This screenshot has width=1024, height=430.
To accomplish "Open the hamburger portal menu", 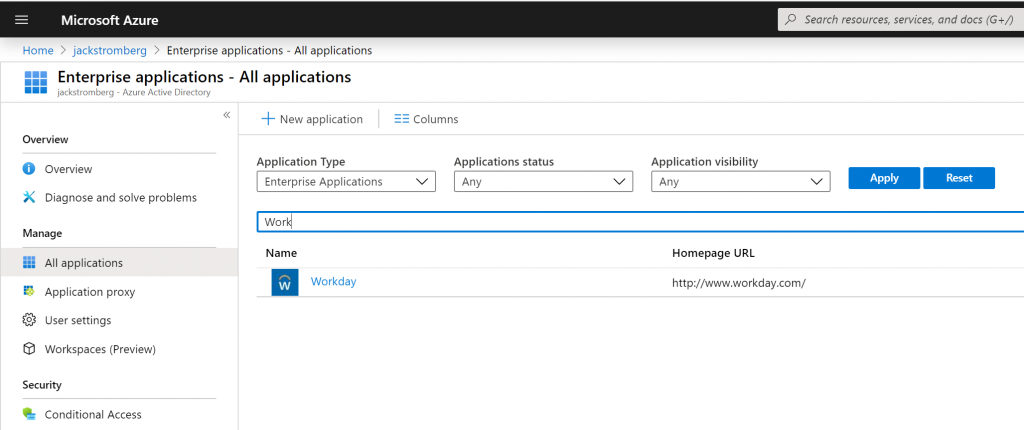I will [22, 20].
